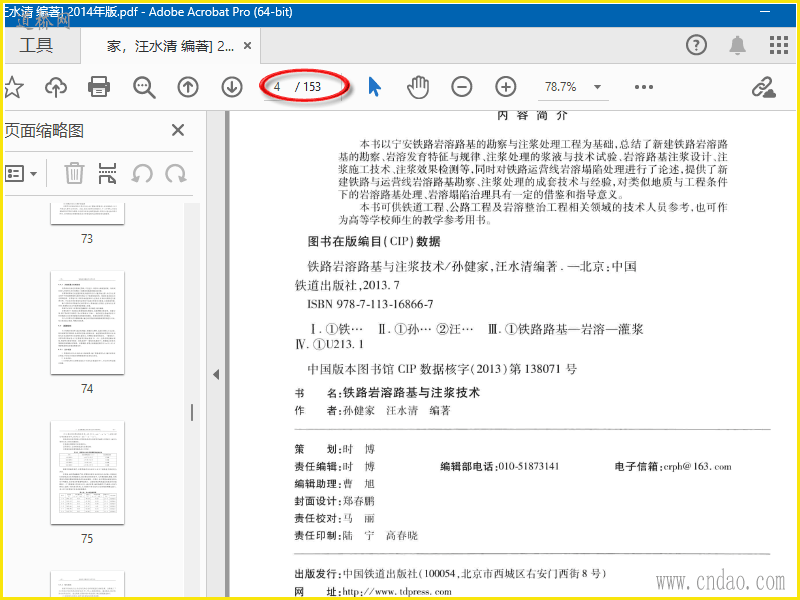
Task: Zoom in with plus button
Action: pos(506,87)
